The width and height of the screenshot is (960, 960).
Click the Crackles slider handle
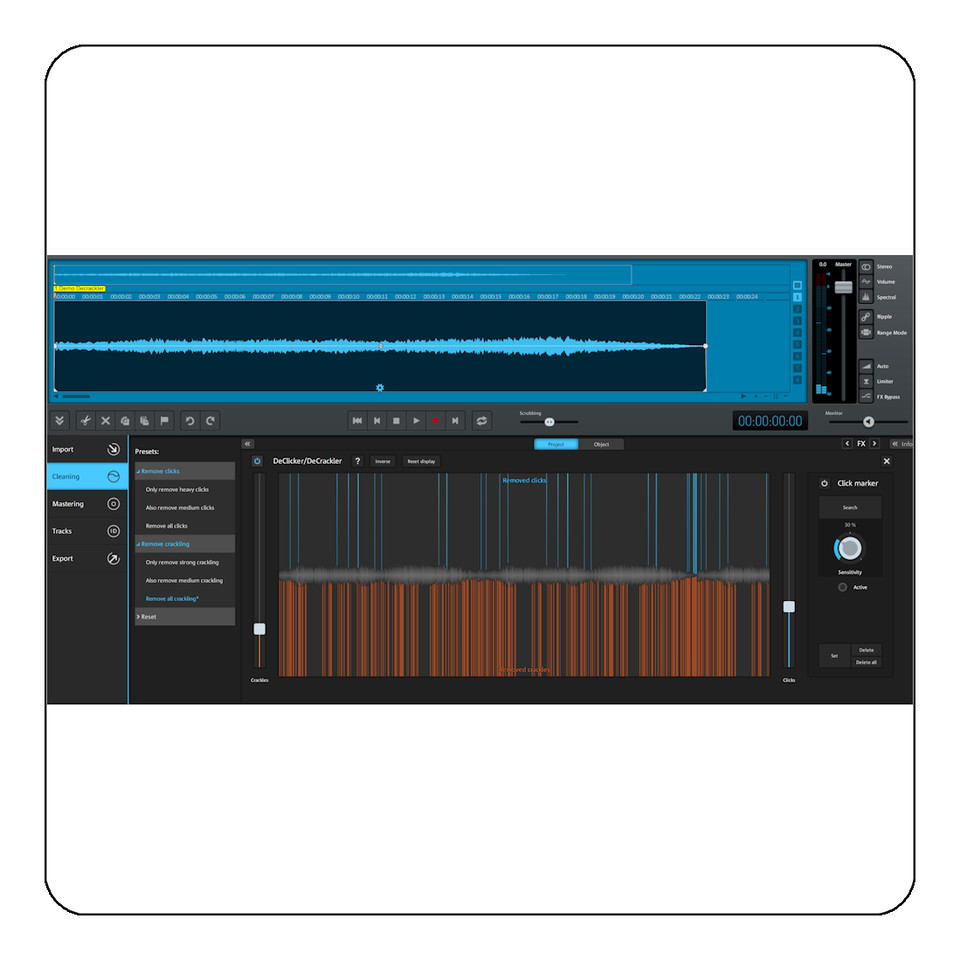click(x=260, y=629)
